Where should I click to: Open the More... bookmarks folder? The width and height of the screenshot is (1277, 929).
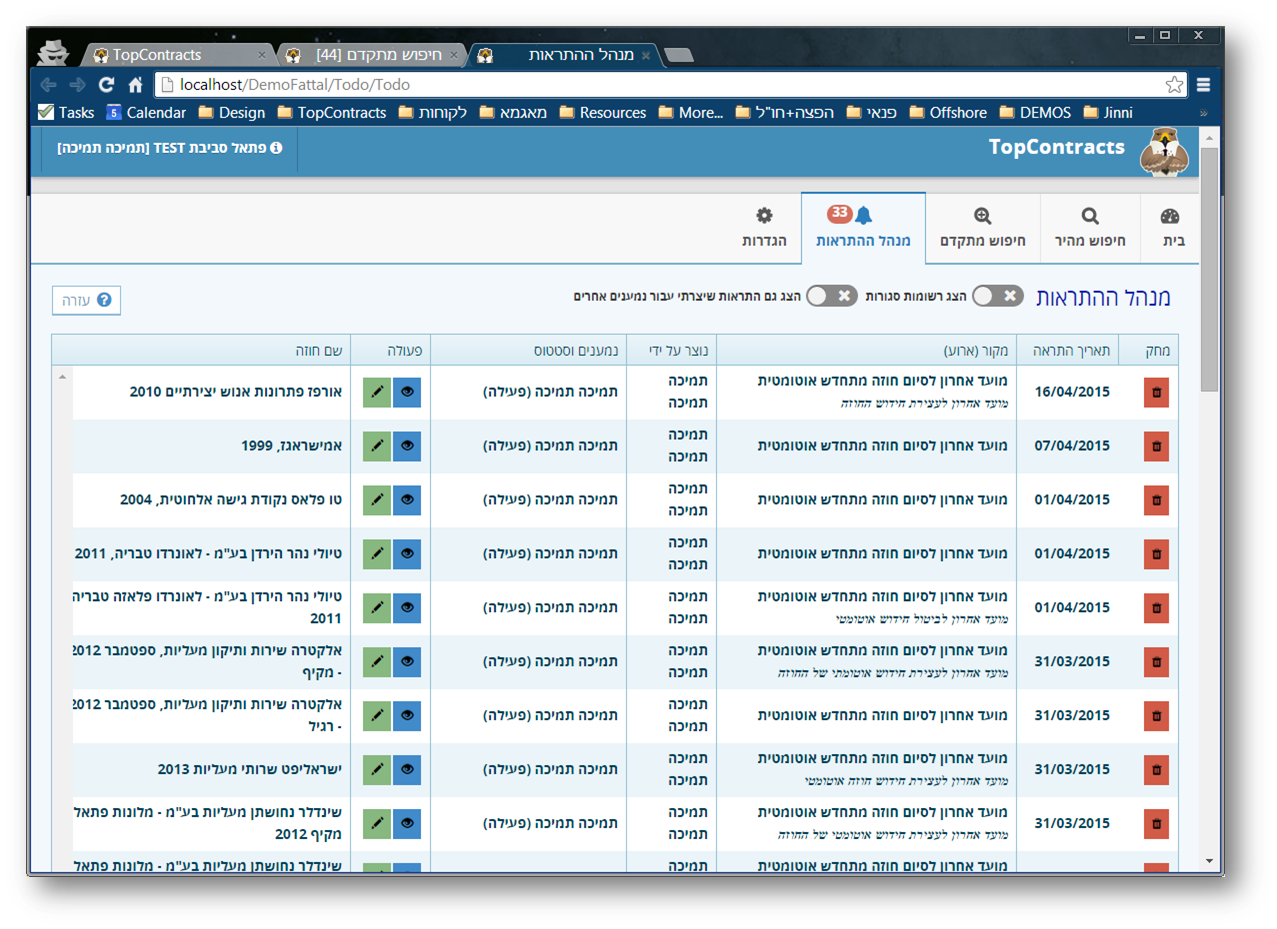click(691, 112)
